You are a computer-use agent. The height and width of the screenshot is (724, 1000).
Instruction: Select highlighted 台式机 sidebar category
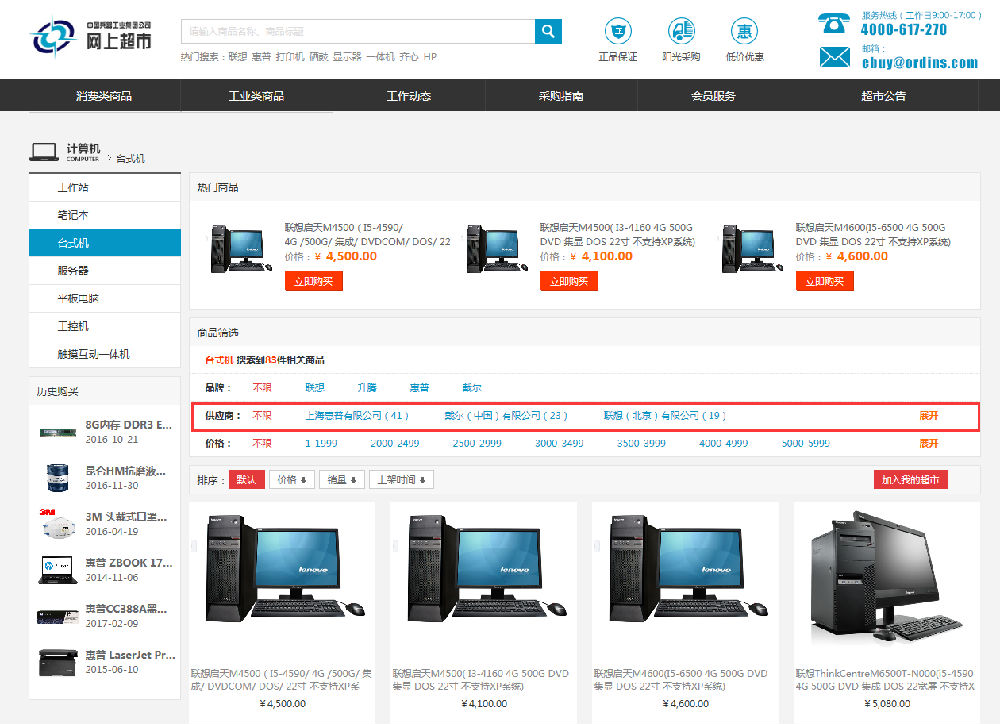[105, 243]
